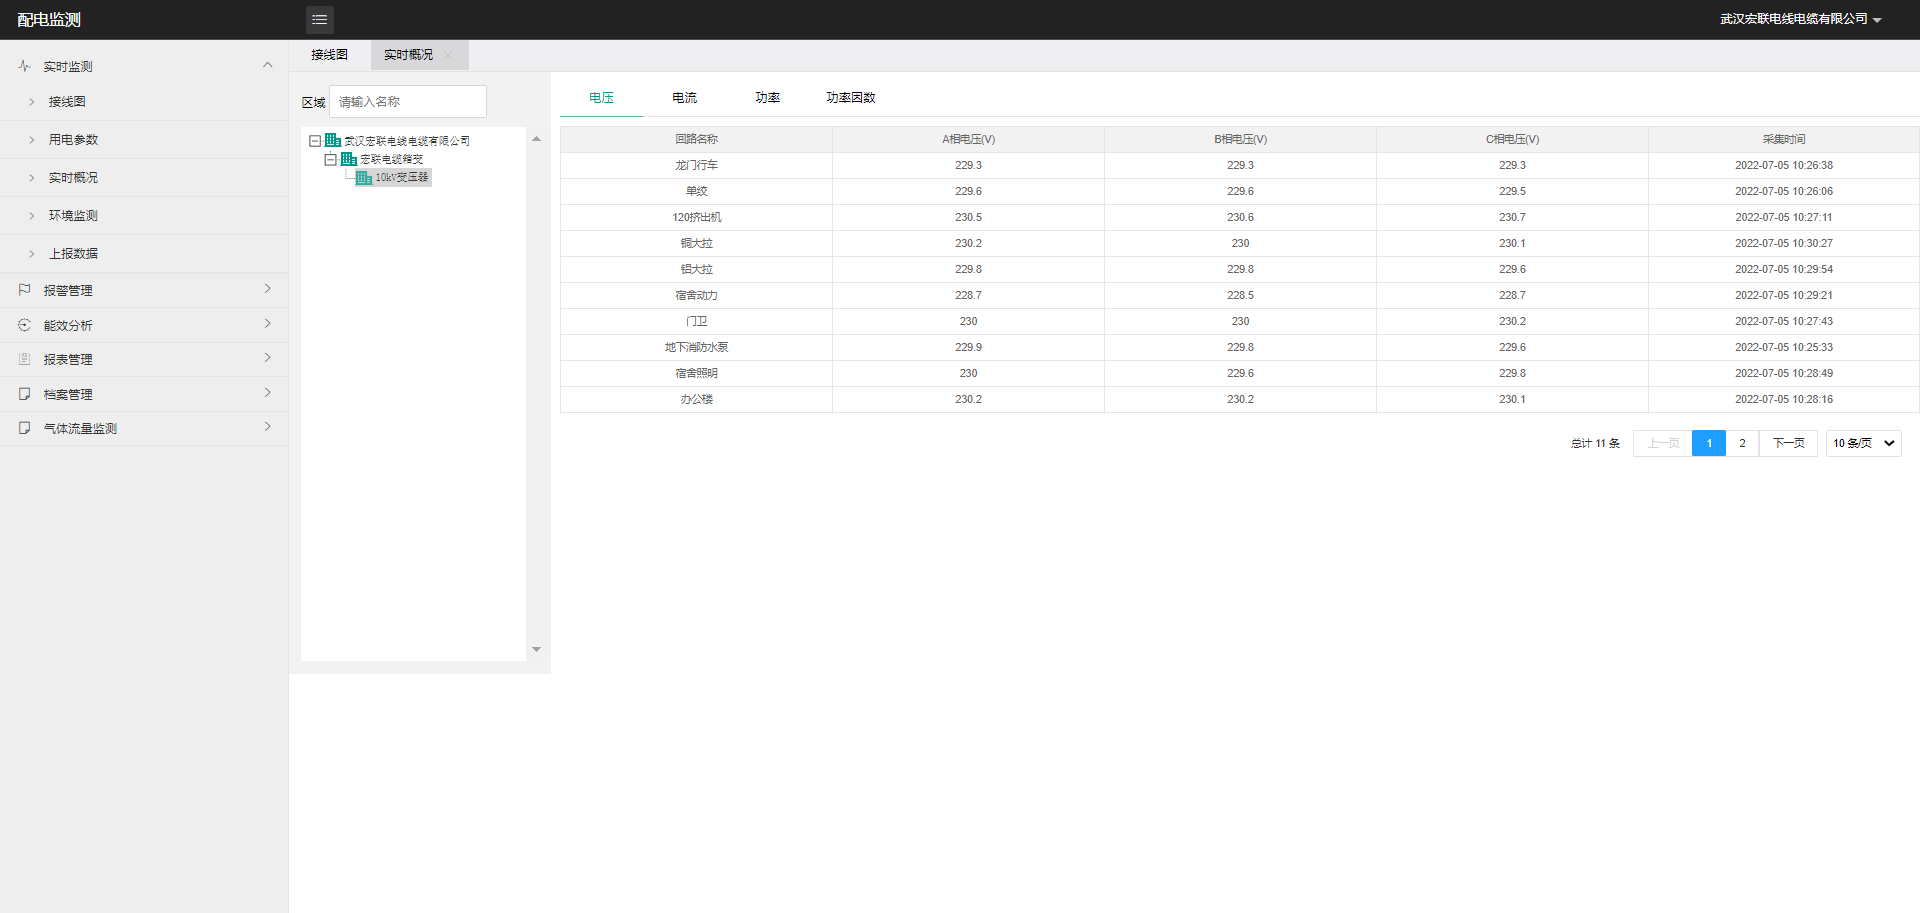Screen dimensions: 1920x913
Task: Click the region name search input
Action: pos(408,102)
